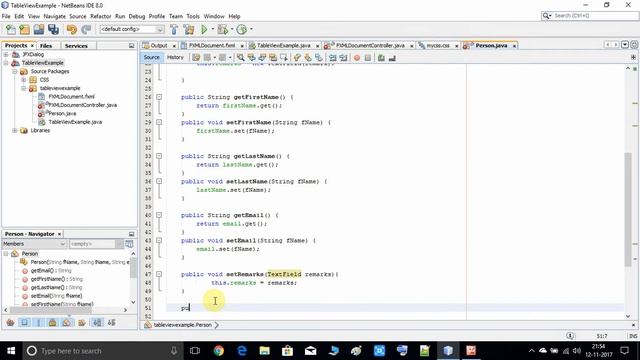Close the Output tab
This screenshot has width=640, height=360.
[x=174, y=46]
